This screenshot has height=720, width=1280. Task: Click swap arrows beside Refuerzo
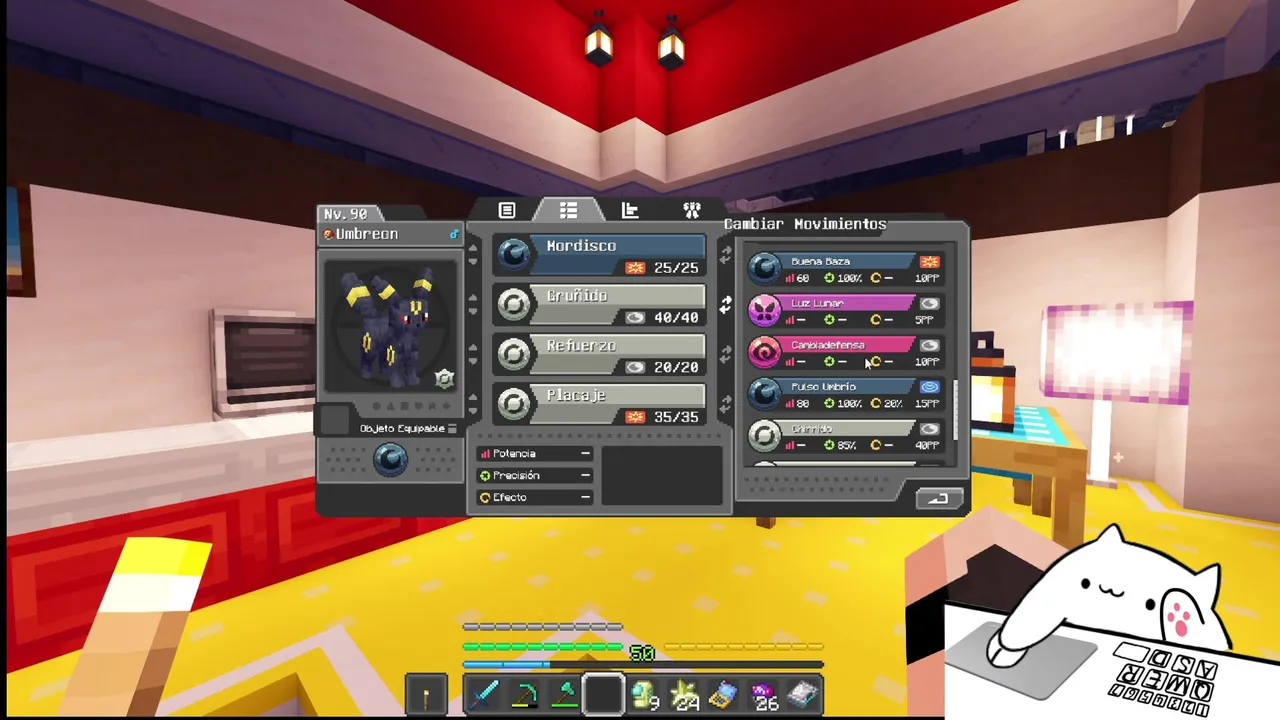[725, 354]
